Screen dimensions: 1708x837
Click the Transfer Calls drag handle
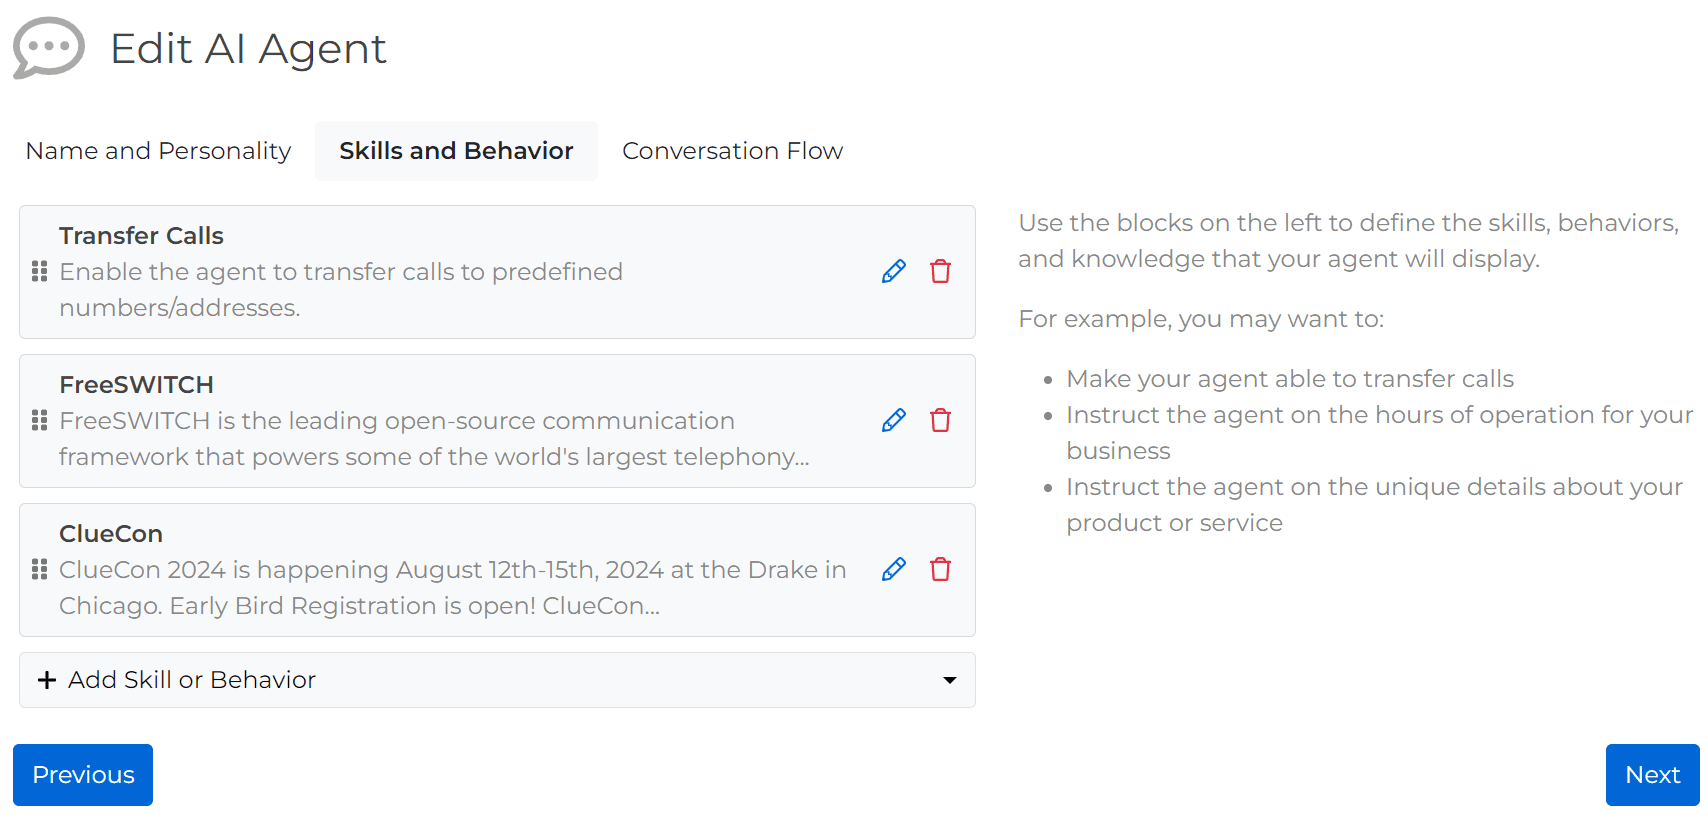(40, 271)
